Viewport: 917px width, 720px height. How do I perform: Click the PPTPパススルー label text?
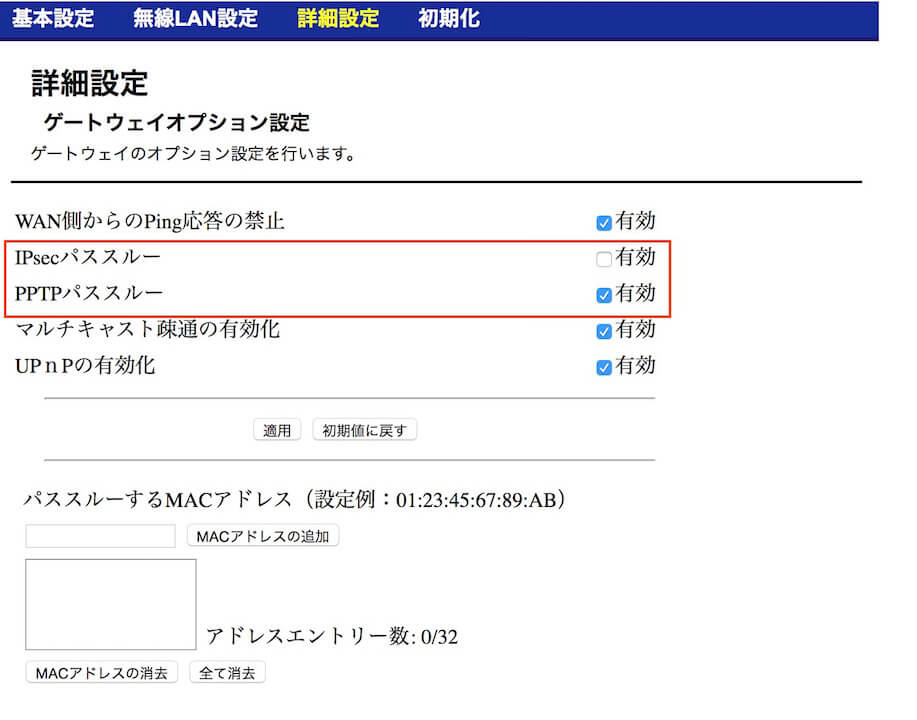89,294
